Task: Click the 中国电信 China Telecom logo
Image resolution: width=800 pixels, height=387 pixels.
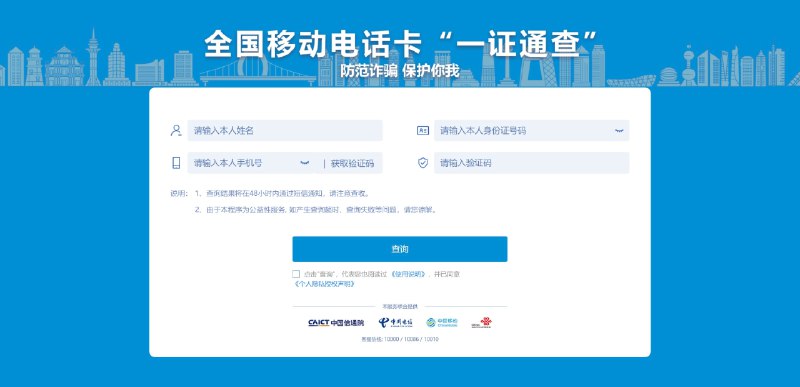Action: tap(395, 322)
